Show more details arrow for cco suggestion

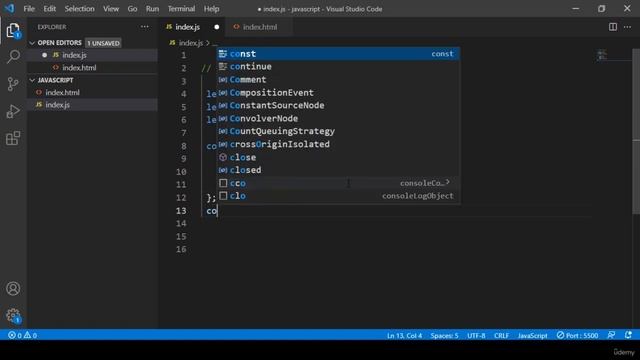click(448, 182)
